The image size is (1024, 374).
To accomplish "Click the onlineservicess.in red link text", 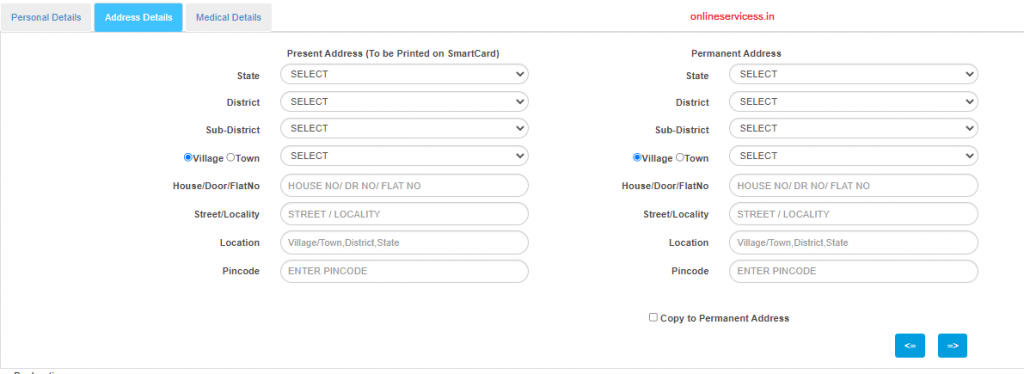I will (732, 17).
